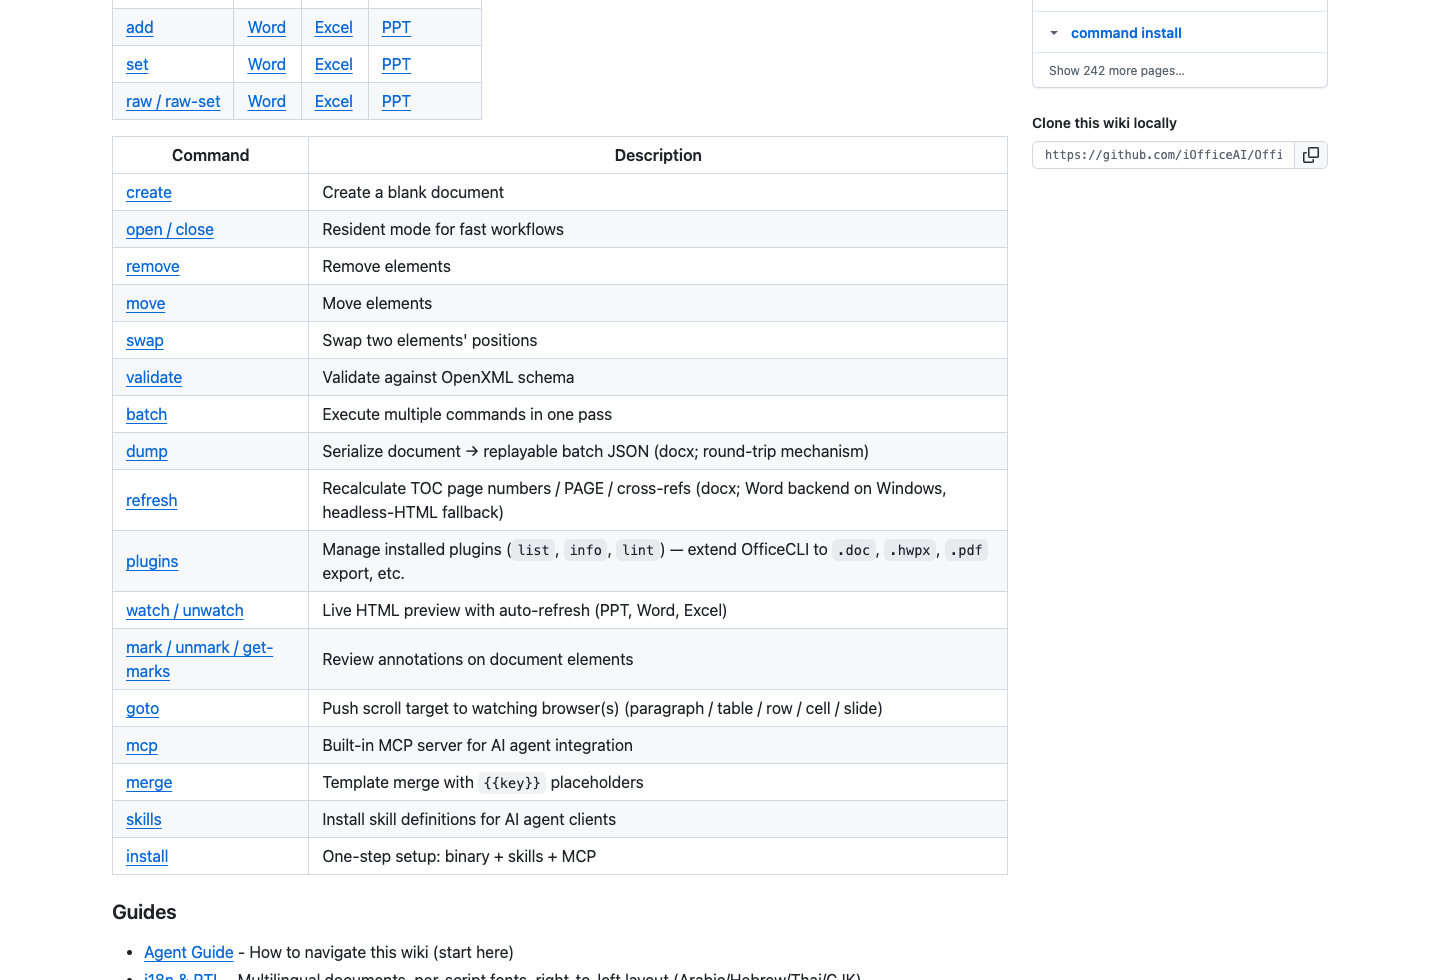The width and height of the screenshot is (1440, 980).
Task: Open the validate command page
Action: coord(154,378)
